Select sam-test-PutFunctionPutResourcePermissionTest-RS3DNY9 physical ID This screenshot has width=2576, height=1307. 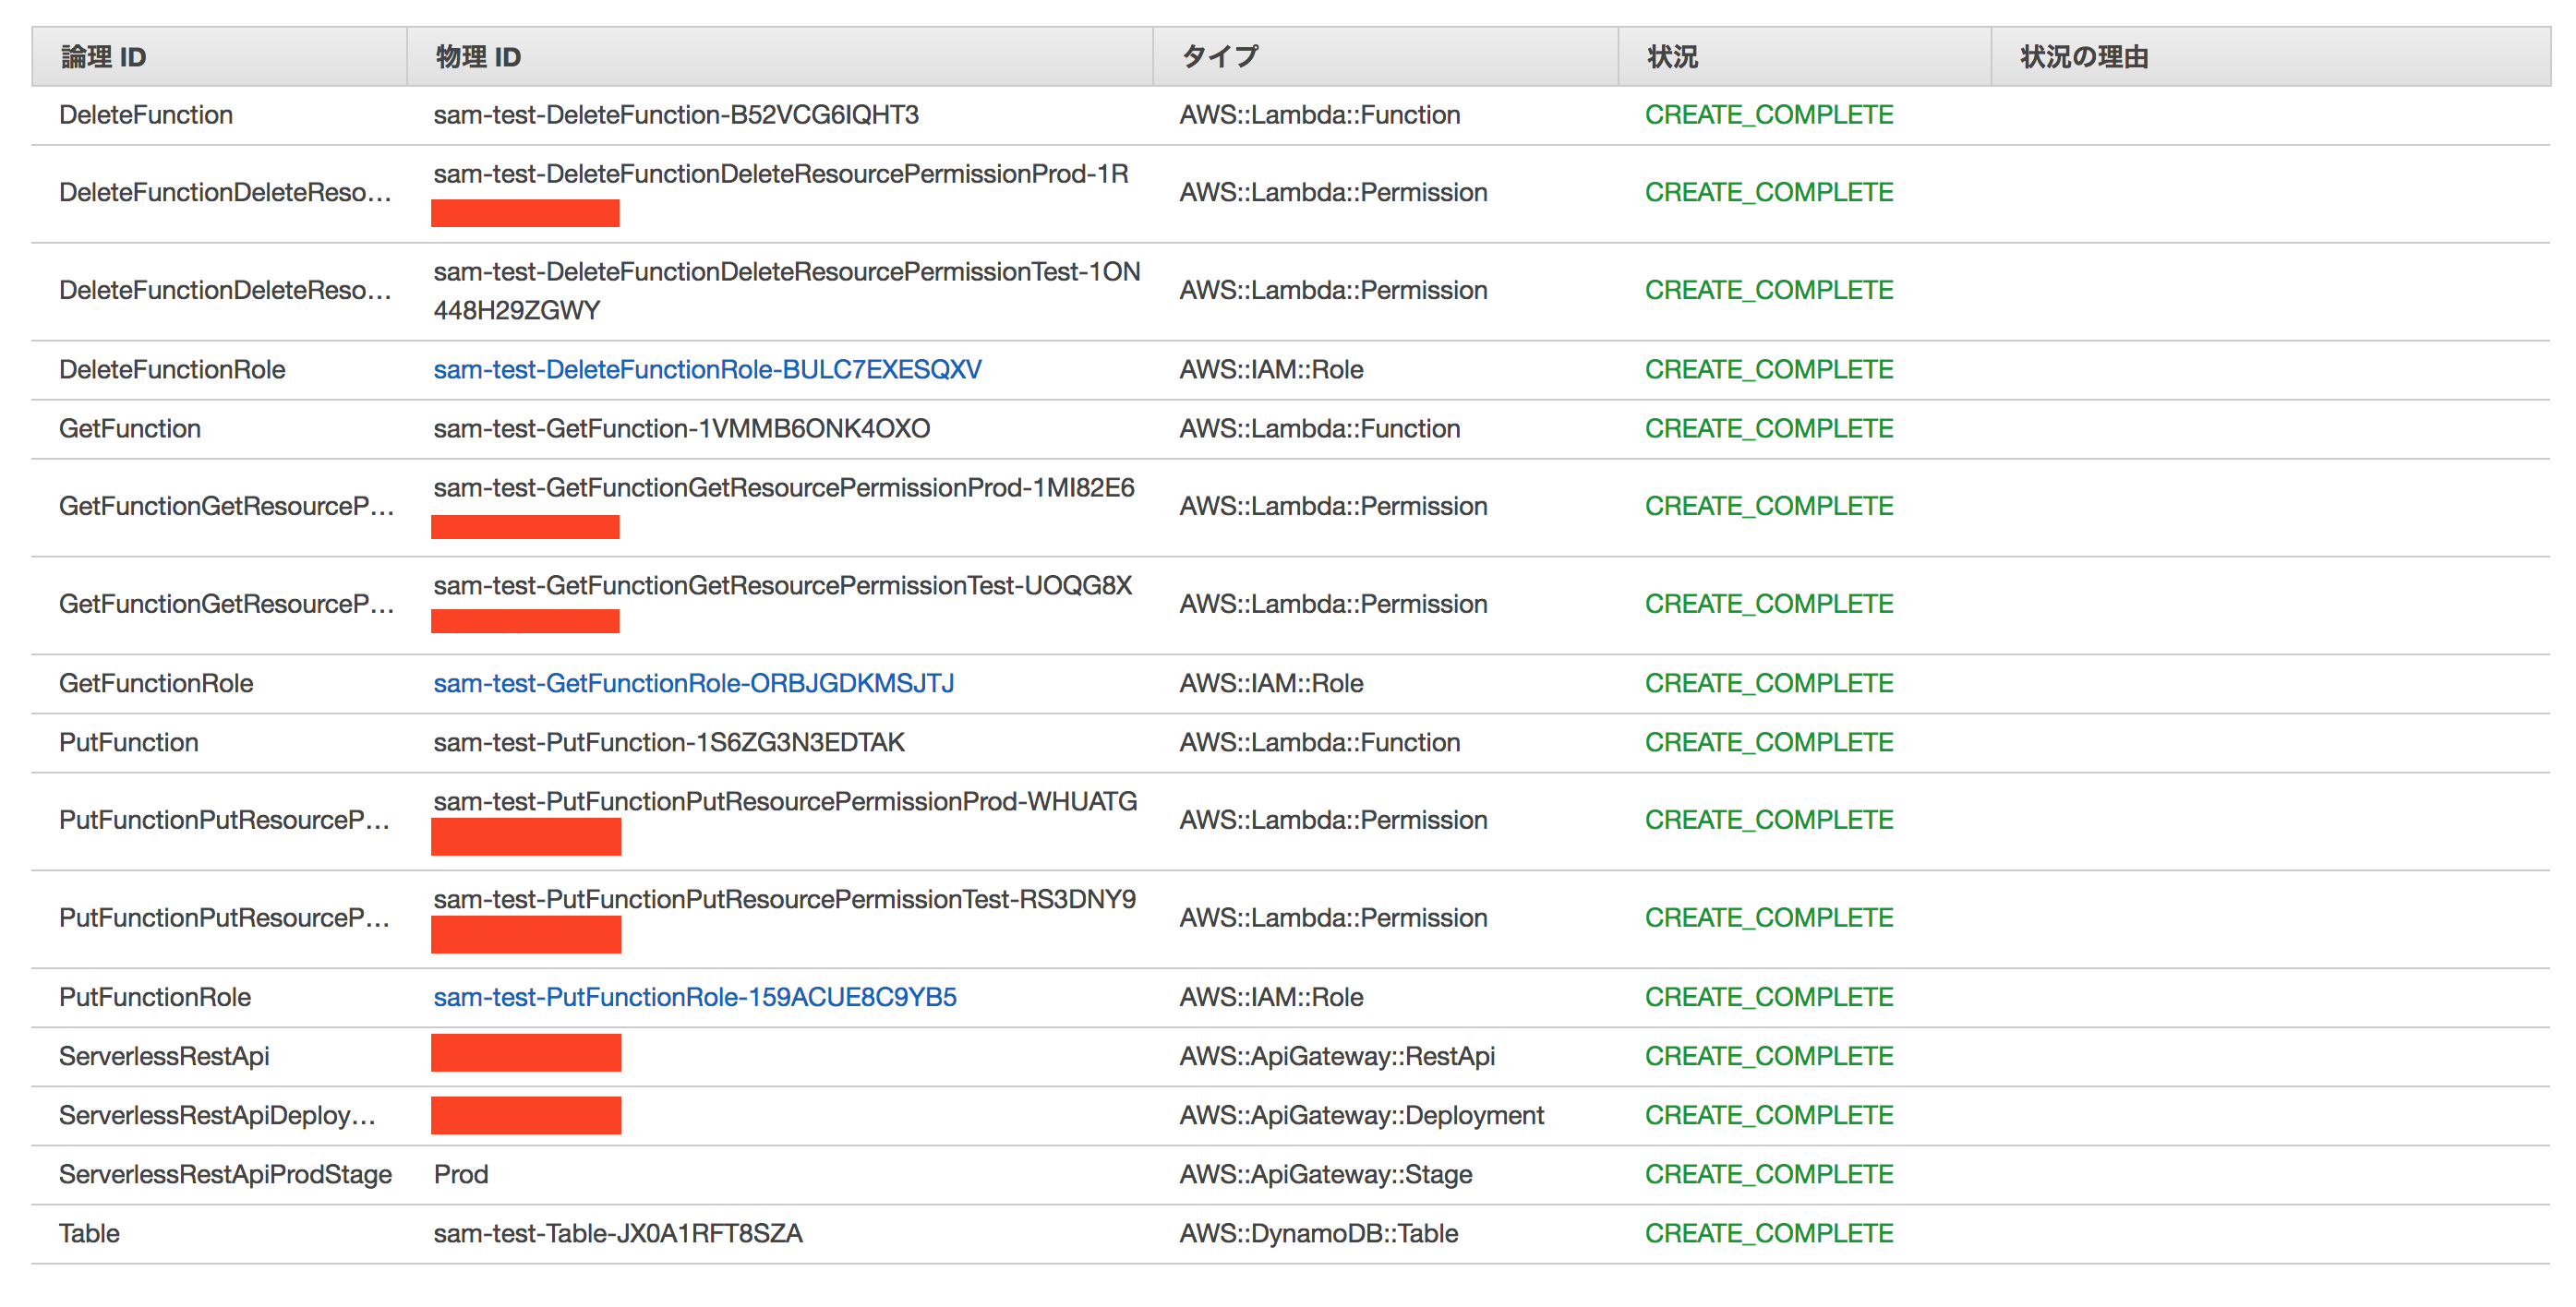pos(785,901)
